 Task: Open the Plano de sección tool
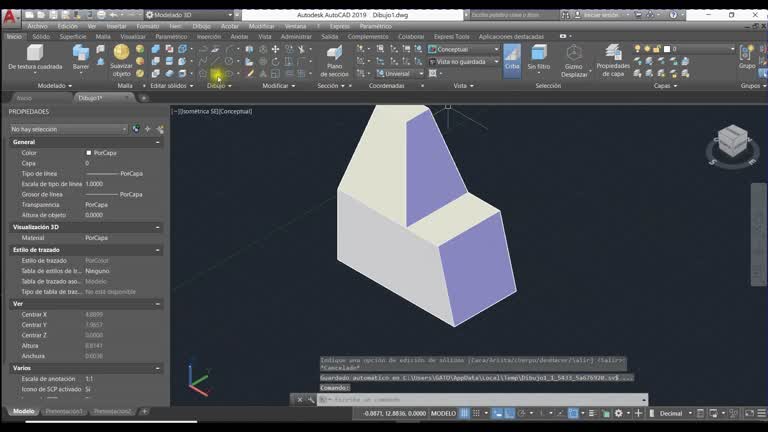(334, 61)
